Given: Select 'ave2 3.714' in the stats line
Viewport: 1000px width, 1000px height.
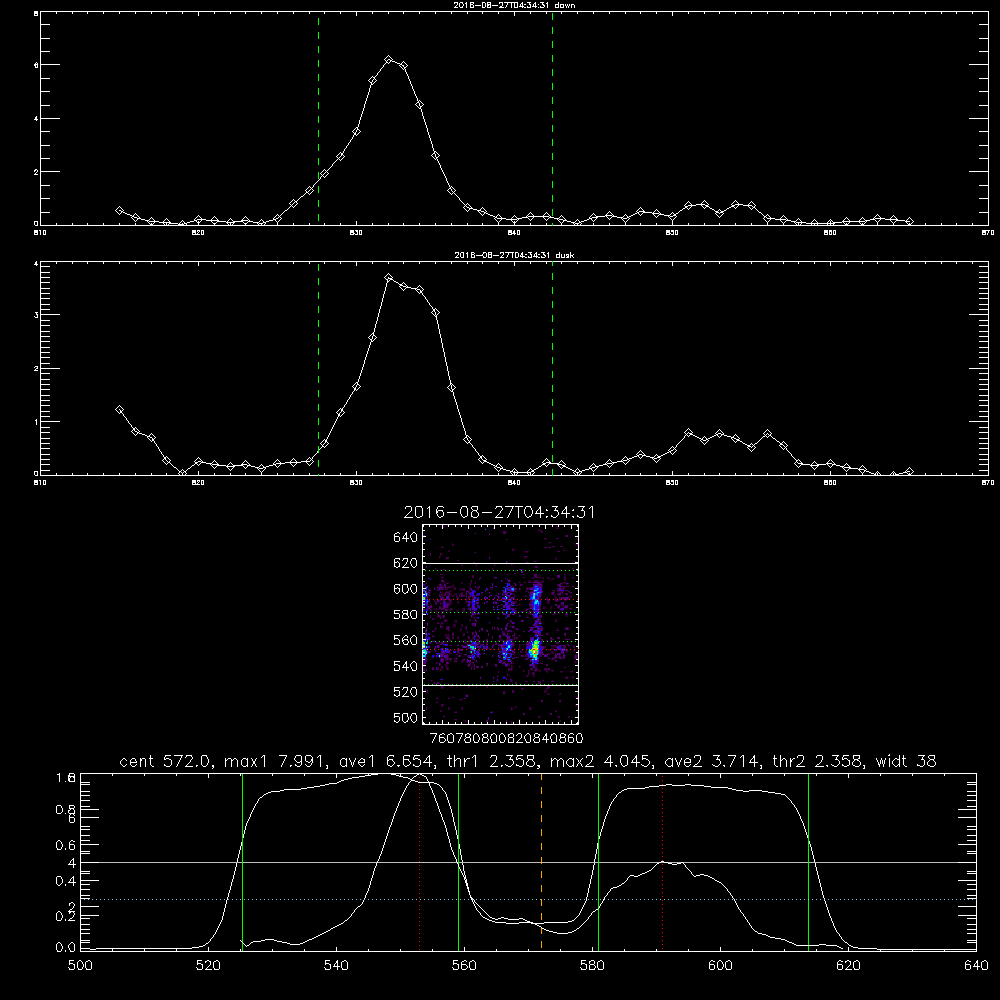Looking at the screenshot, I should point(712,761).
